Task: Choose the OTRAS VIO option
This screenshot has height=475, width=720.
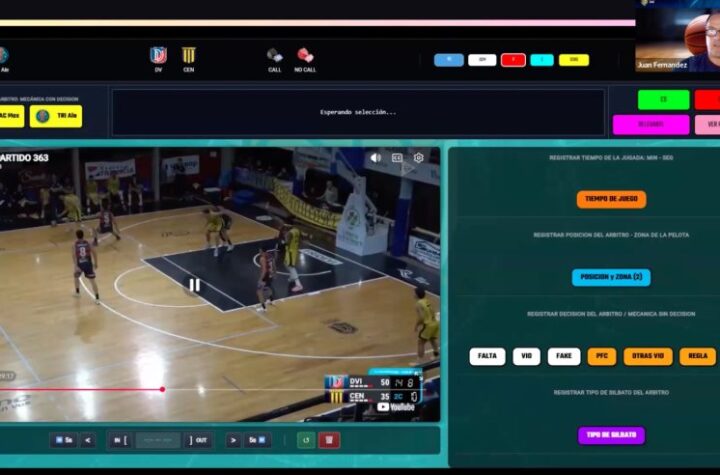Action: 648,356
